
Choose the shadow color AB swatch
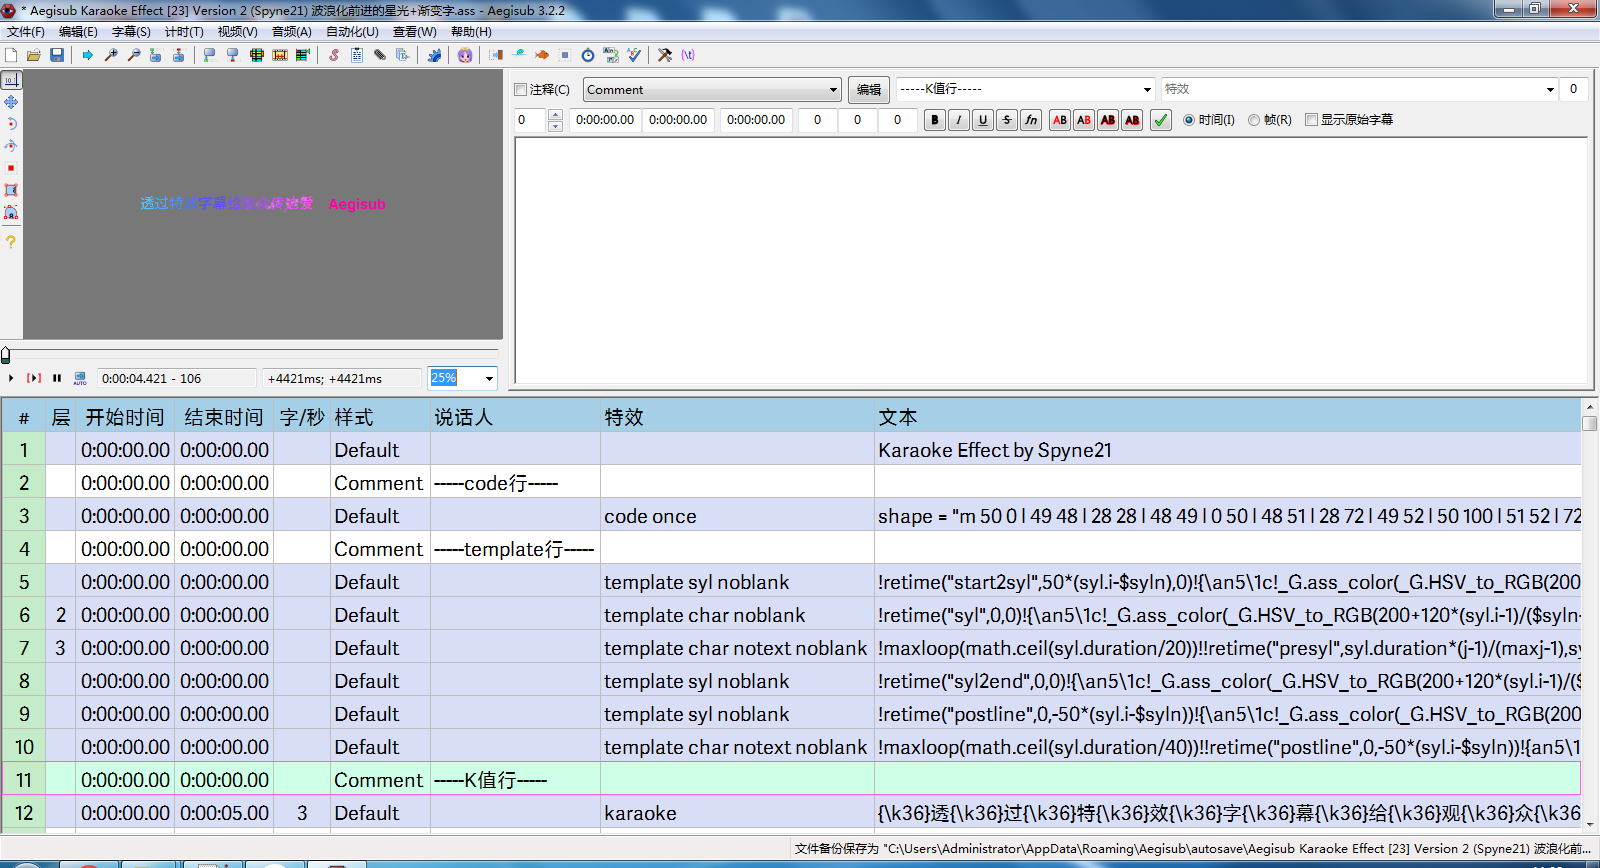(x=1132, y=120)
